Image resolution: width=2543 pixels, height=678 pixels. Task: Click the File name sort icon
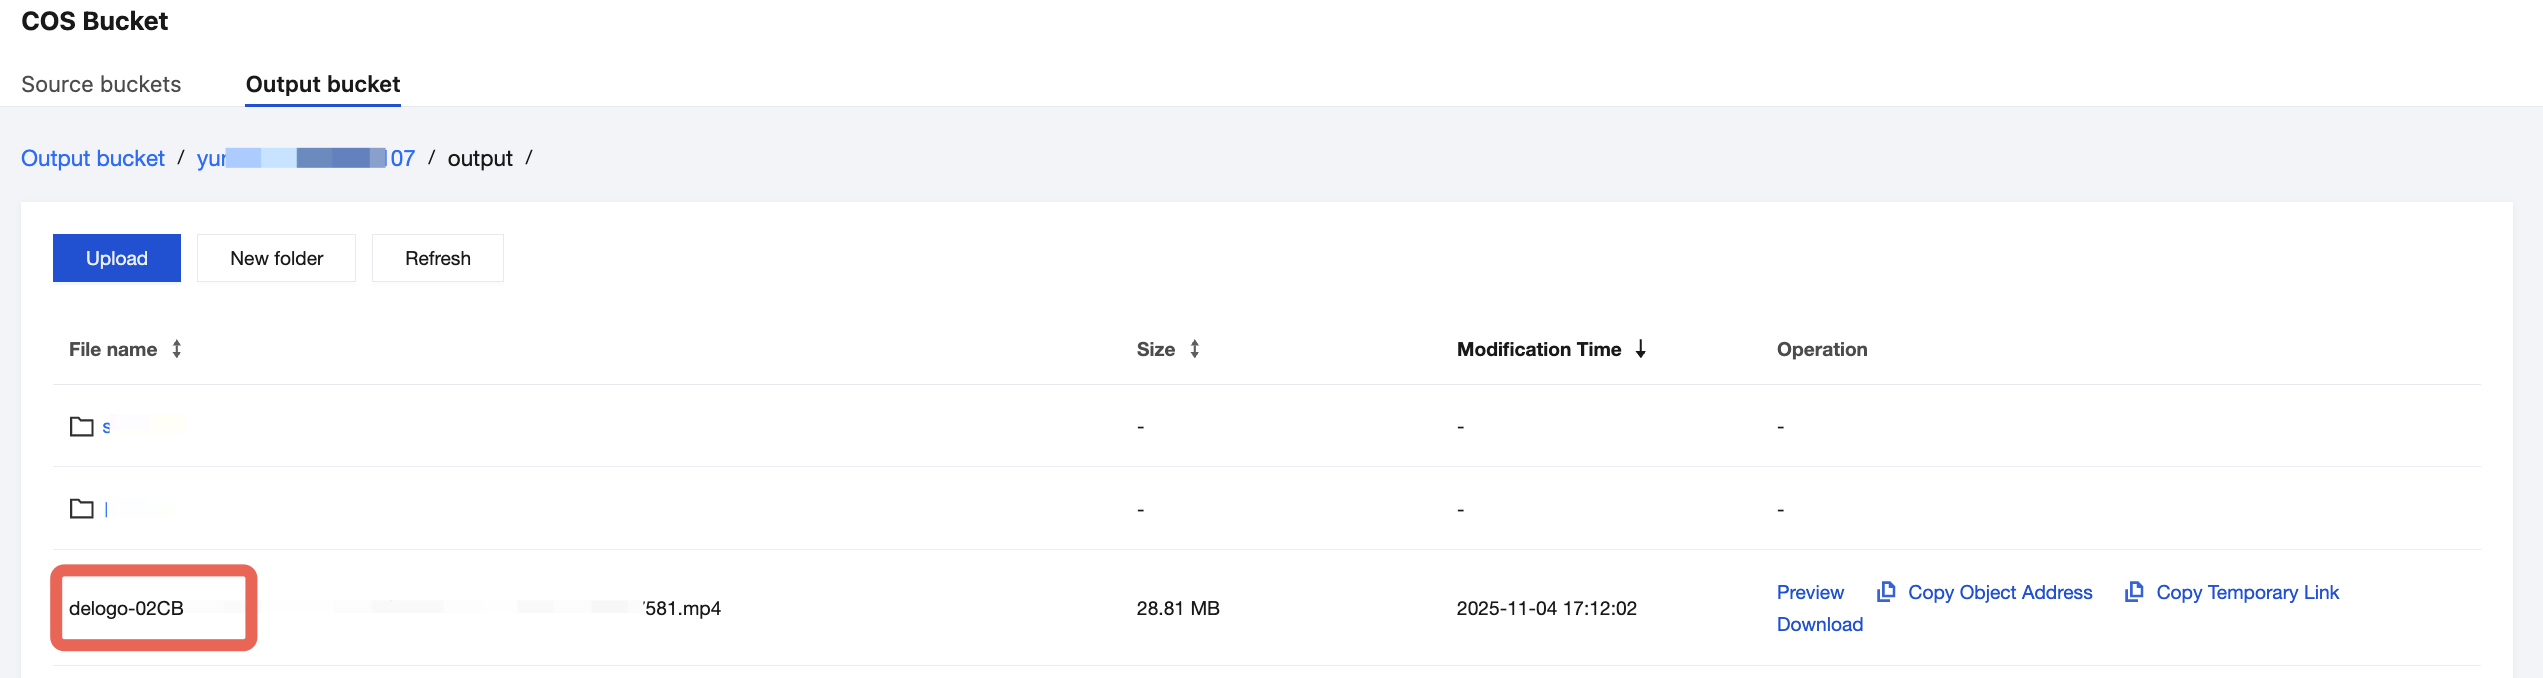(x=177, y=349)
